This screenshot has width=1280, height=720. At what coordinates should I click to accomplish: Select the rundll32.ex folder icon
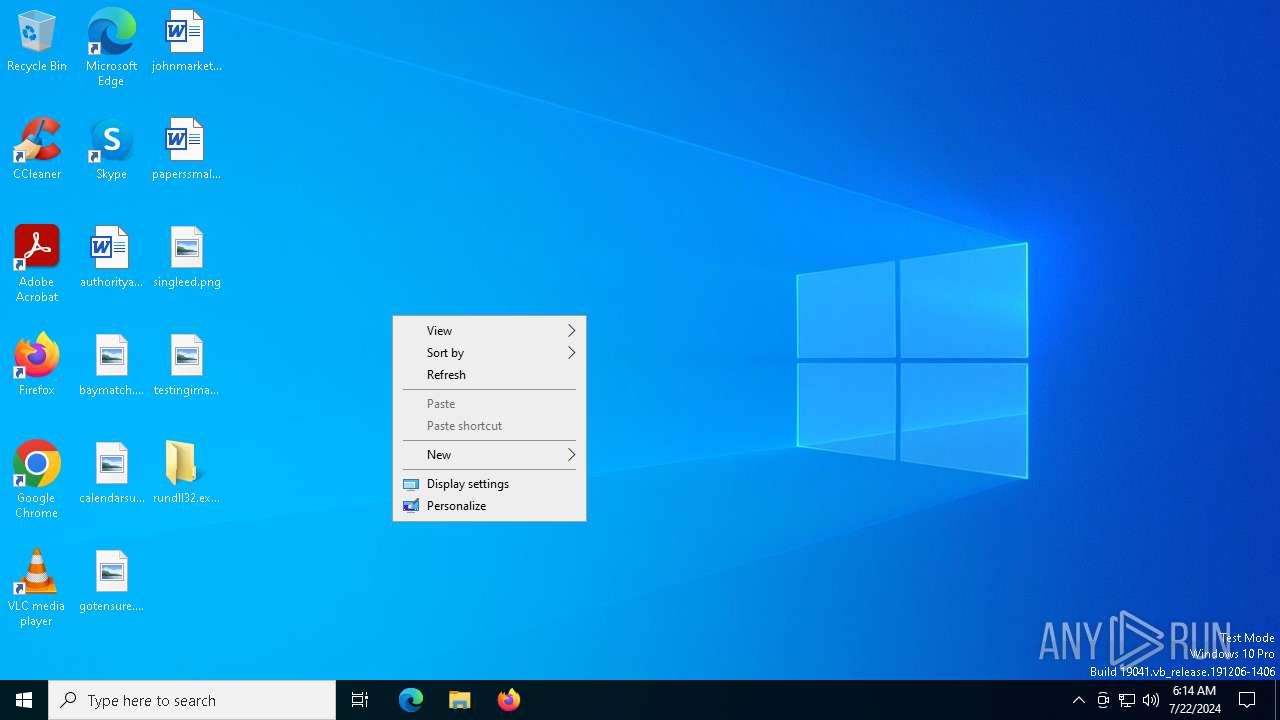pyautogui.click(x=186, y=474)
